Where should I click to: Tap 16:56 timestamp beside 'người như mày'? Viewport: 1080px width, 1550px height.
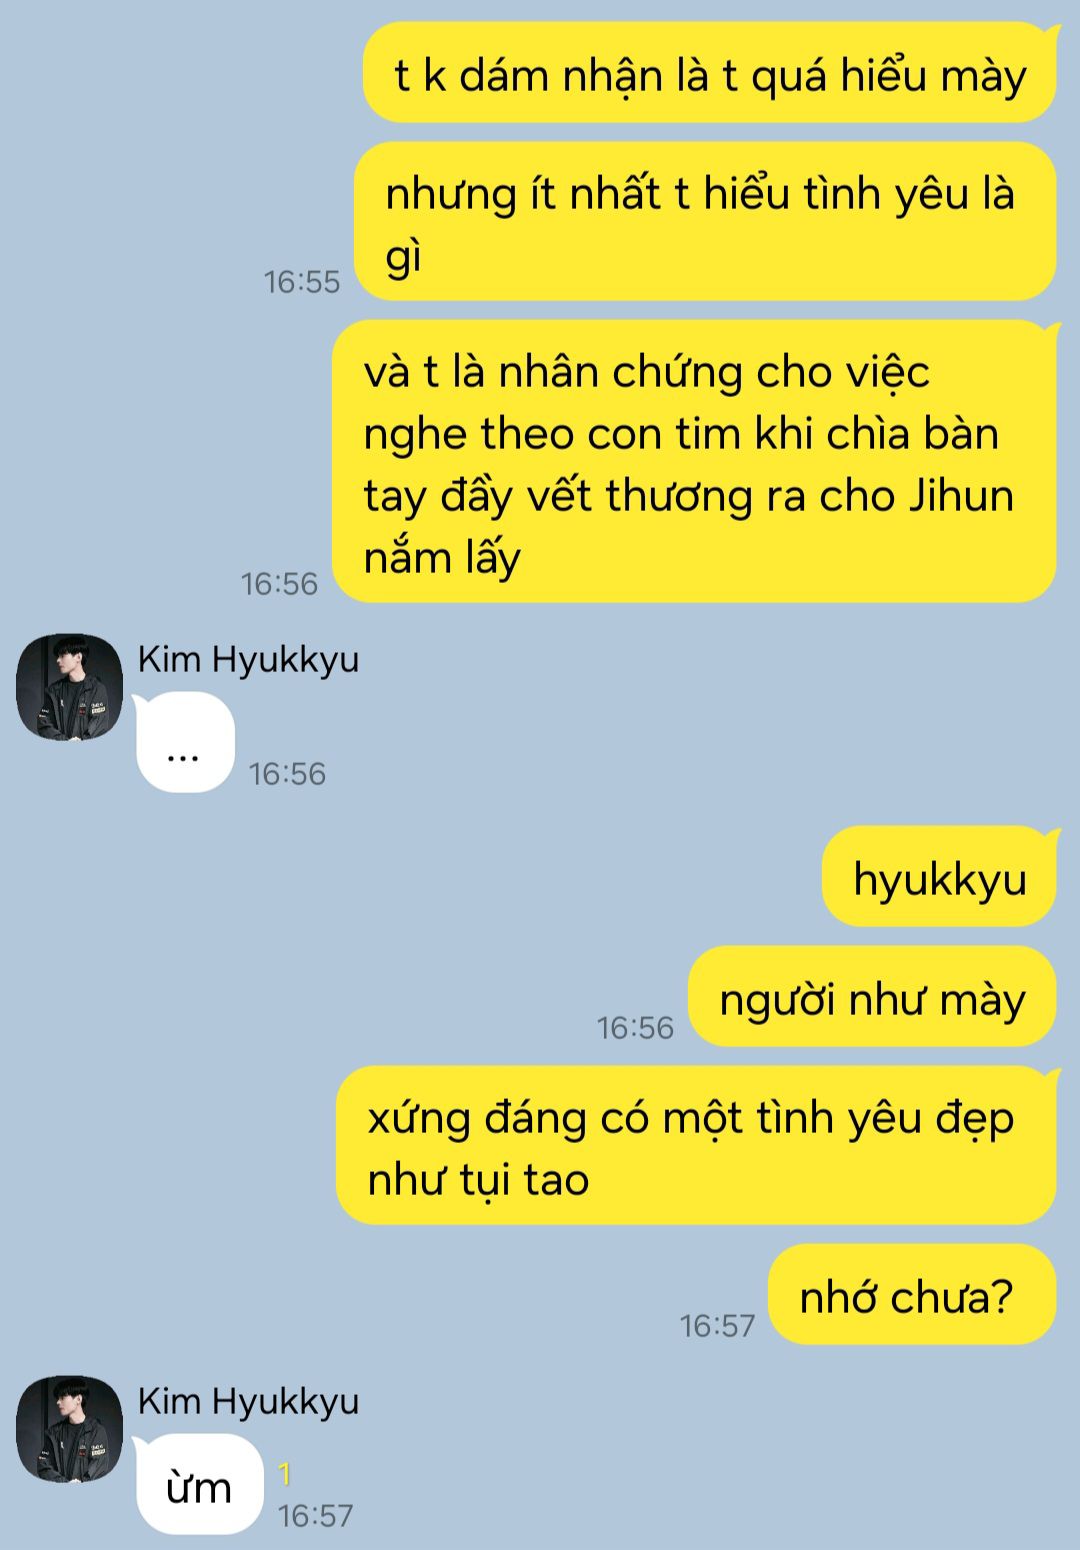pyautogui.click(x=635, y=1028)
